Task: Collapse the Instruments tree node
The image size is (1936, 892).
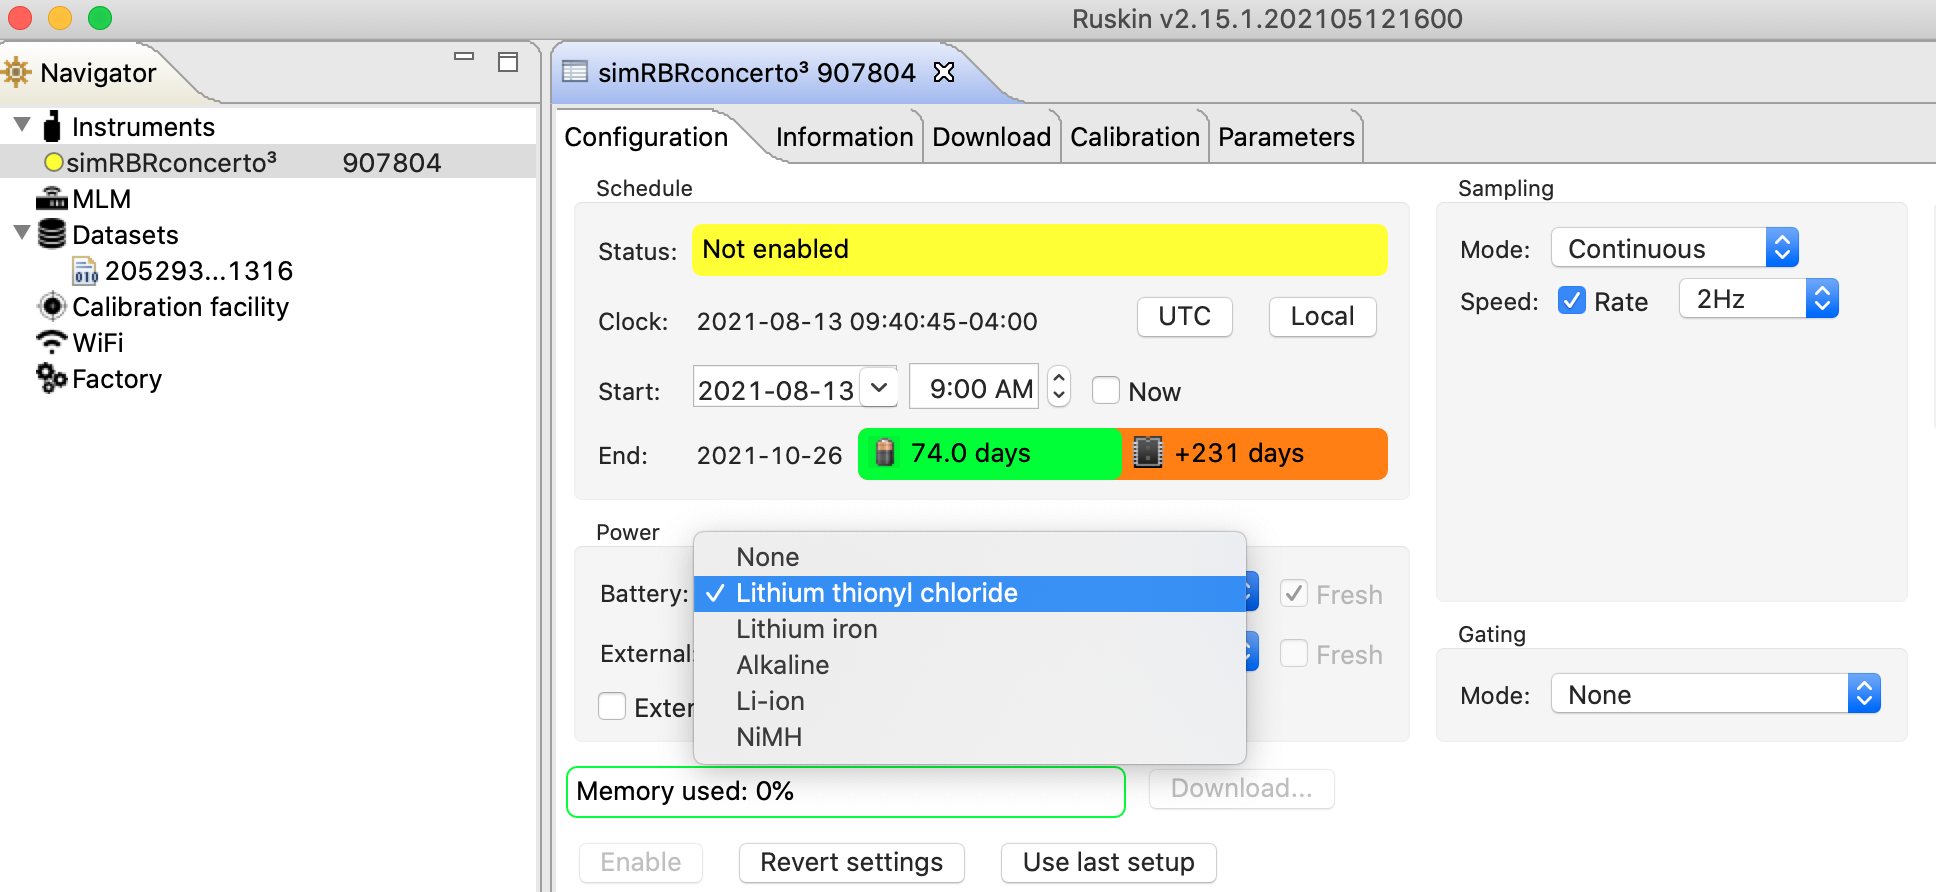Action: (x=22, y=126)
